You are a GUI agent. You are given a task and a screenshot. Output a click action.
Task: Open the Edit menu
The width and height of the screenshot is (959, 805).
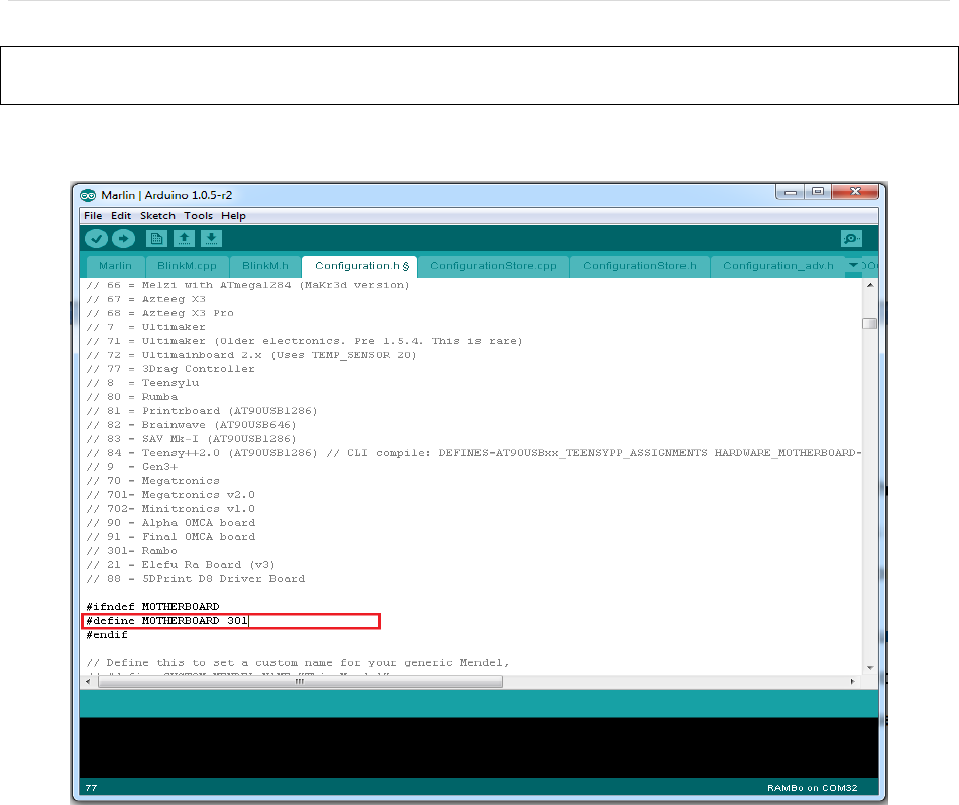[121, 216]
